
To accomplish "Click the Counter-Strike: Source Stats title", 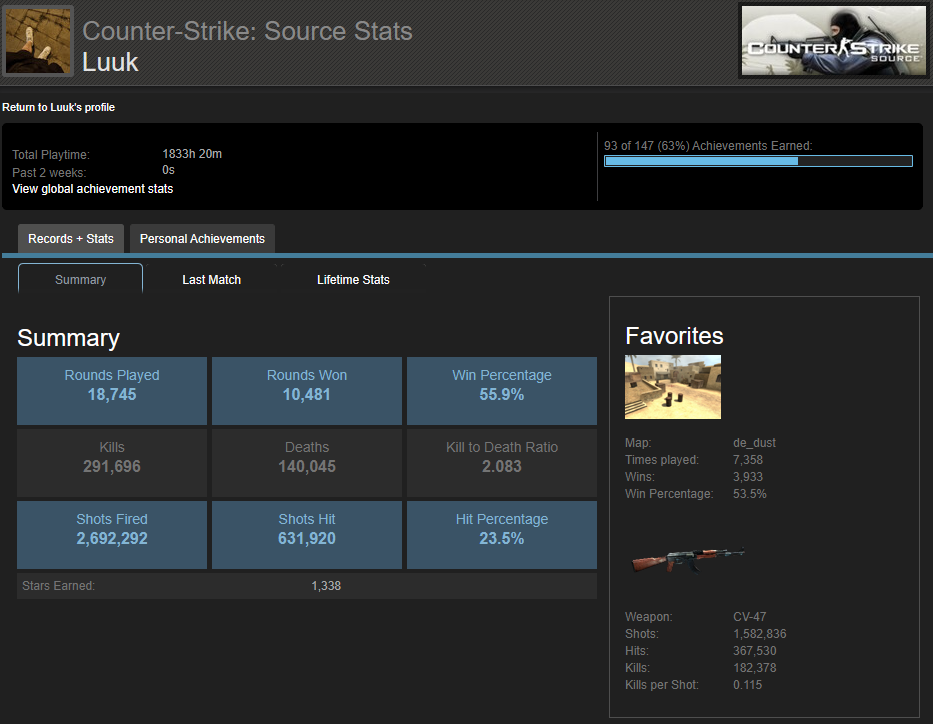I will tap(247, 31).
